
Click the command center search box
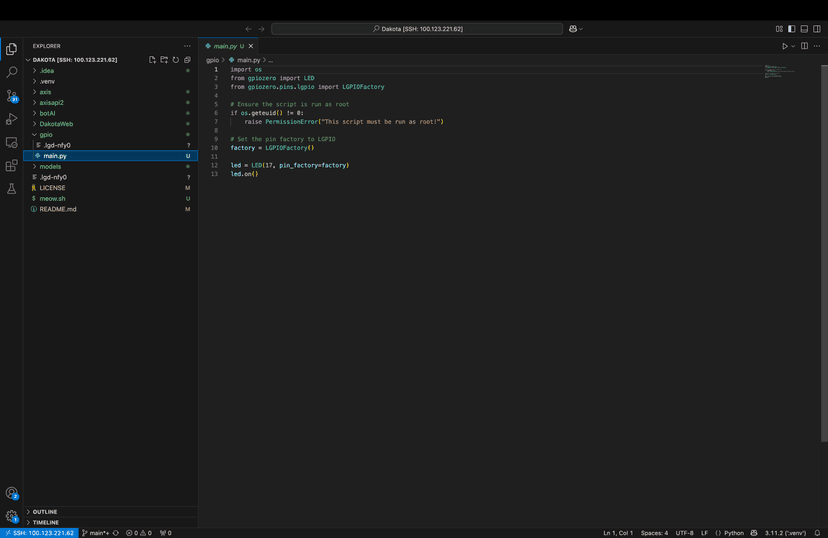(x=417, y=29)
